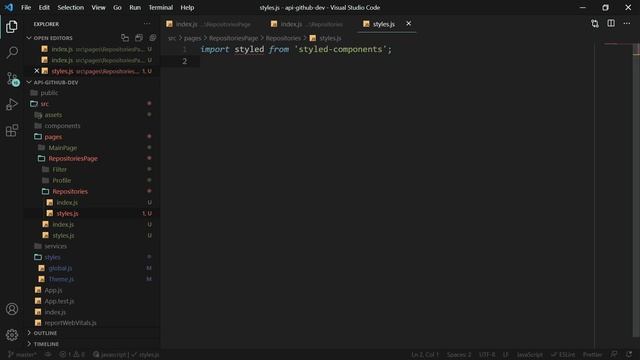This screenshot has height=360, width=640.
Task: Open errors and warnings count in status bar
Action: point(72,354)
